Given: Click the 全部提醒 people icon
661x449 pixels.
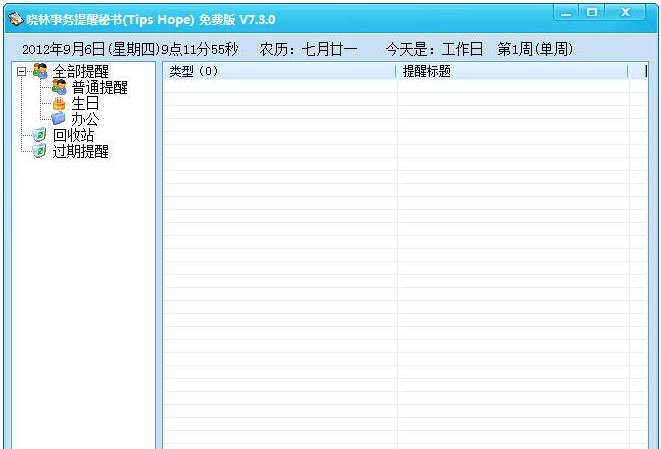Looking at the screenshot, I should [x=40, y=71].
